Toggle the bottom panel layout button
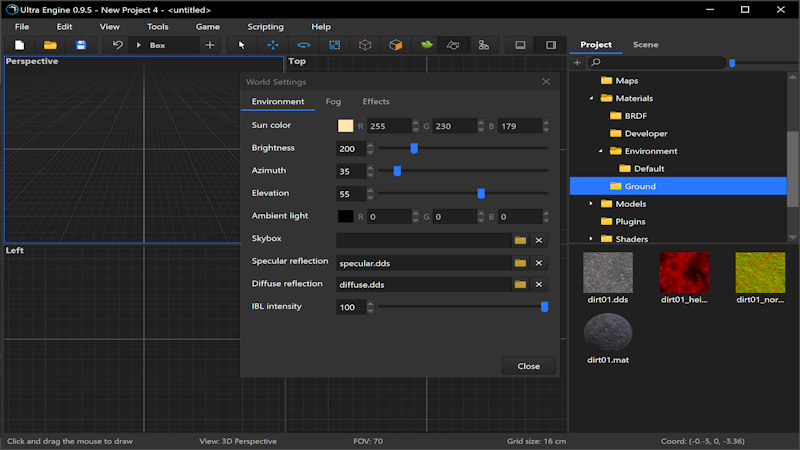This screenshot has height=450, width=800. pos(520,45)
